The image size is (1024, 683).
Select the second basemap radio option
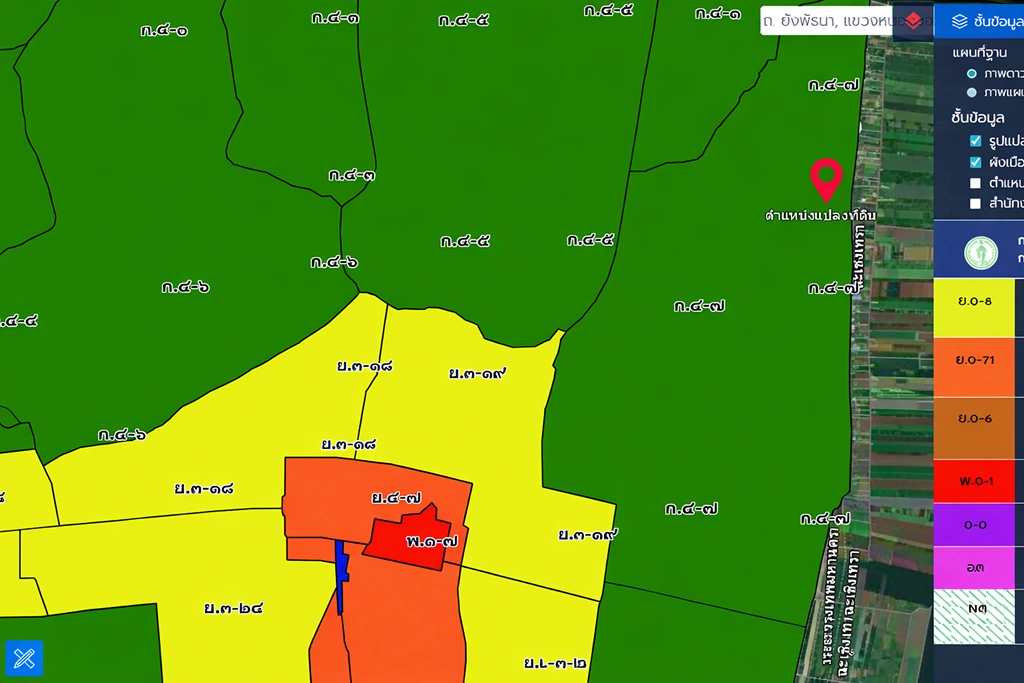972,92
